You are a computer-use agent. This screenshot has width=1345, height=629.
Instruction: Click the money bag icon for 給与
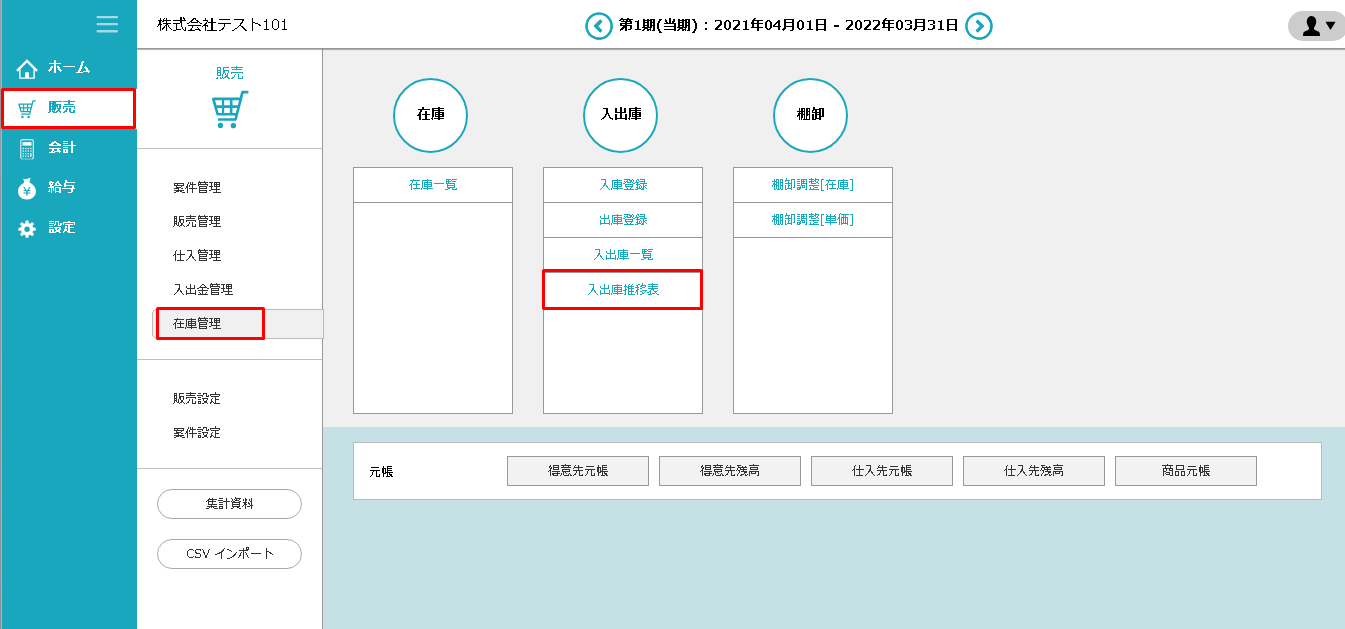(x=27, y=188)
